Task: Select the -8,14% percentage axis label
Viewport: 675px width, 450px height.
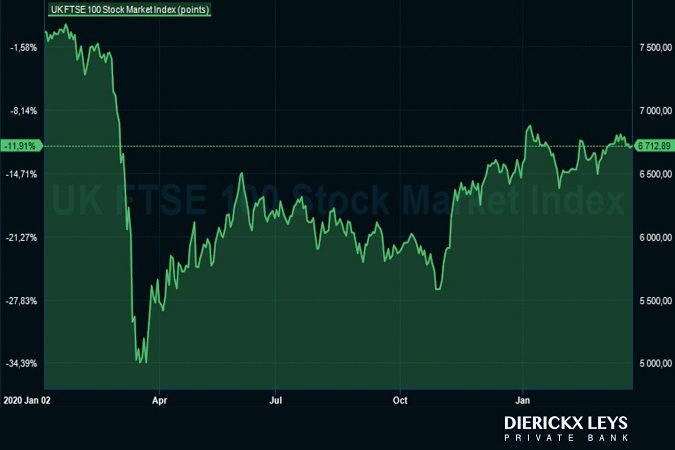Action: tap(22, 111)
